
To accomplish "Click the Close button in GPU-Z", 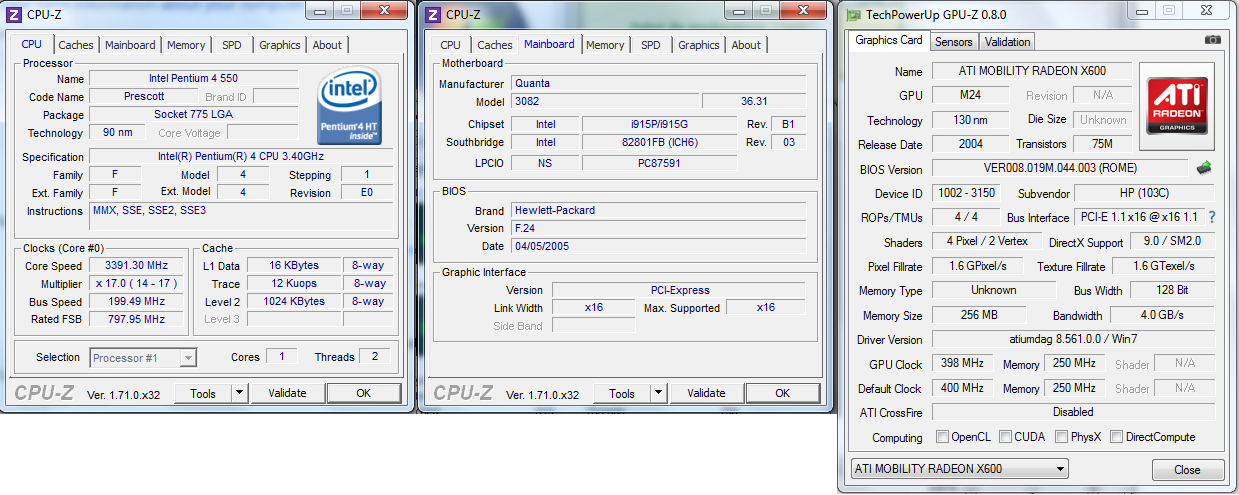I will 1188,470.
